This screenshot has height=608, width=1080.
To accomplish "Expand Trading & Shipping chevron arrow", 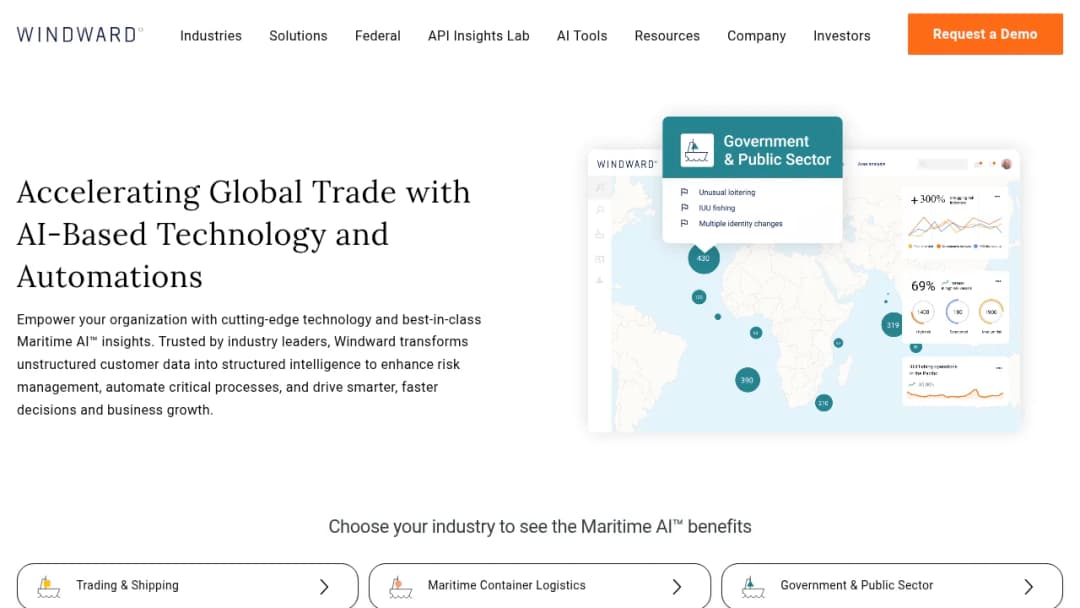I will point(324,587).
